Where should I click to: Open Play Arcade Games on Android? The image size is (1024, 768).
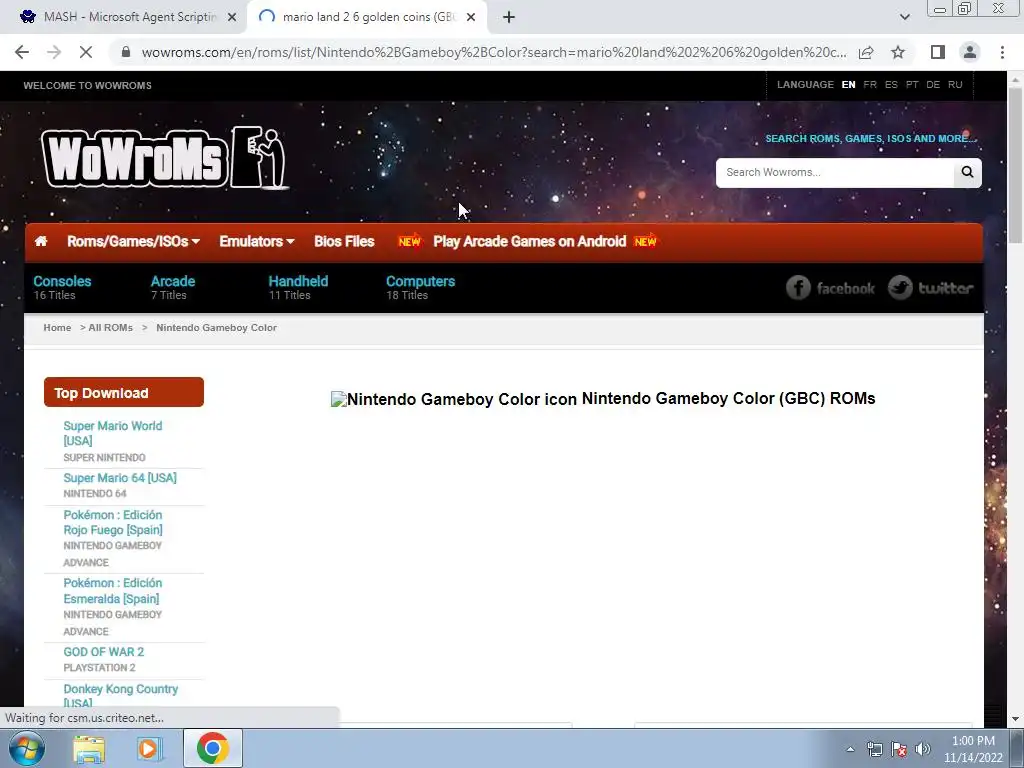530,242
